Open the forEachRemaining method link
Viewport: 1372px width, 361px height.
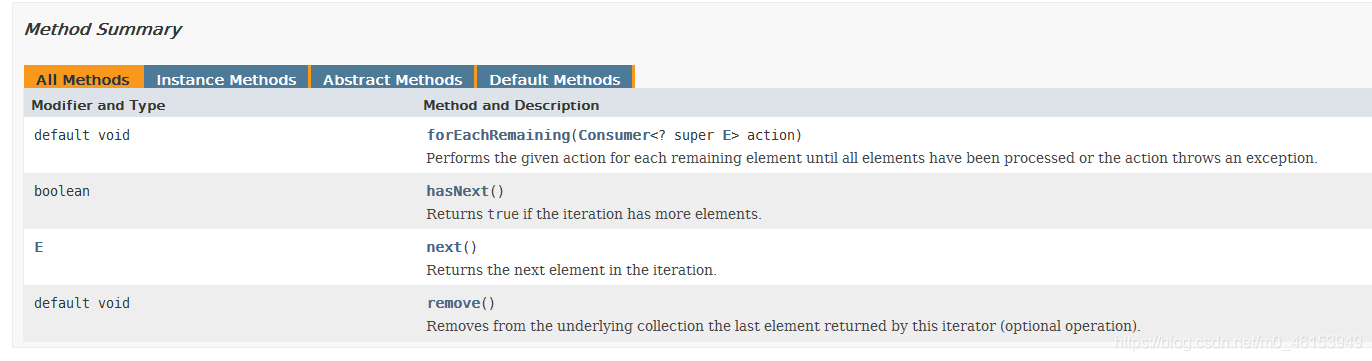(x=498, y=135)
